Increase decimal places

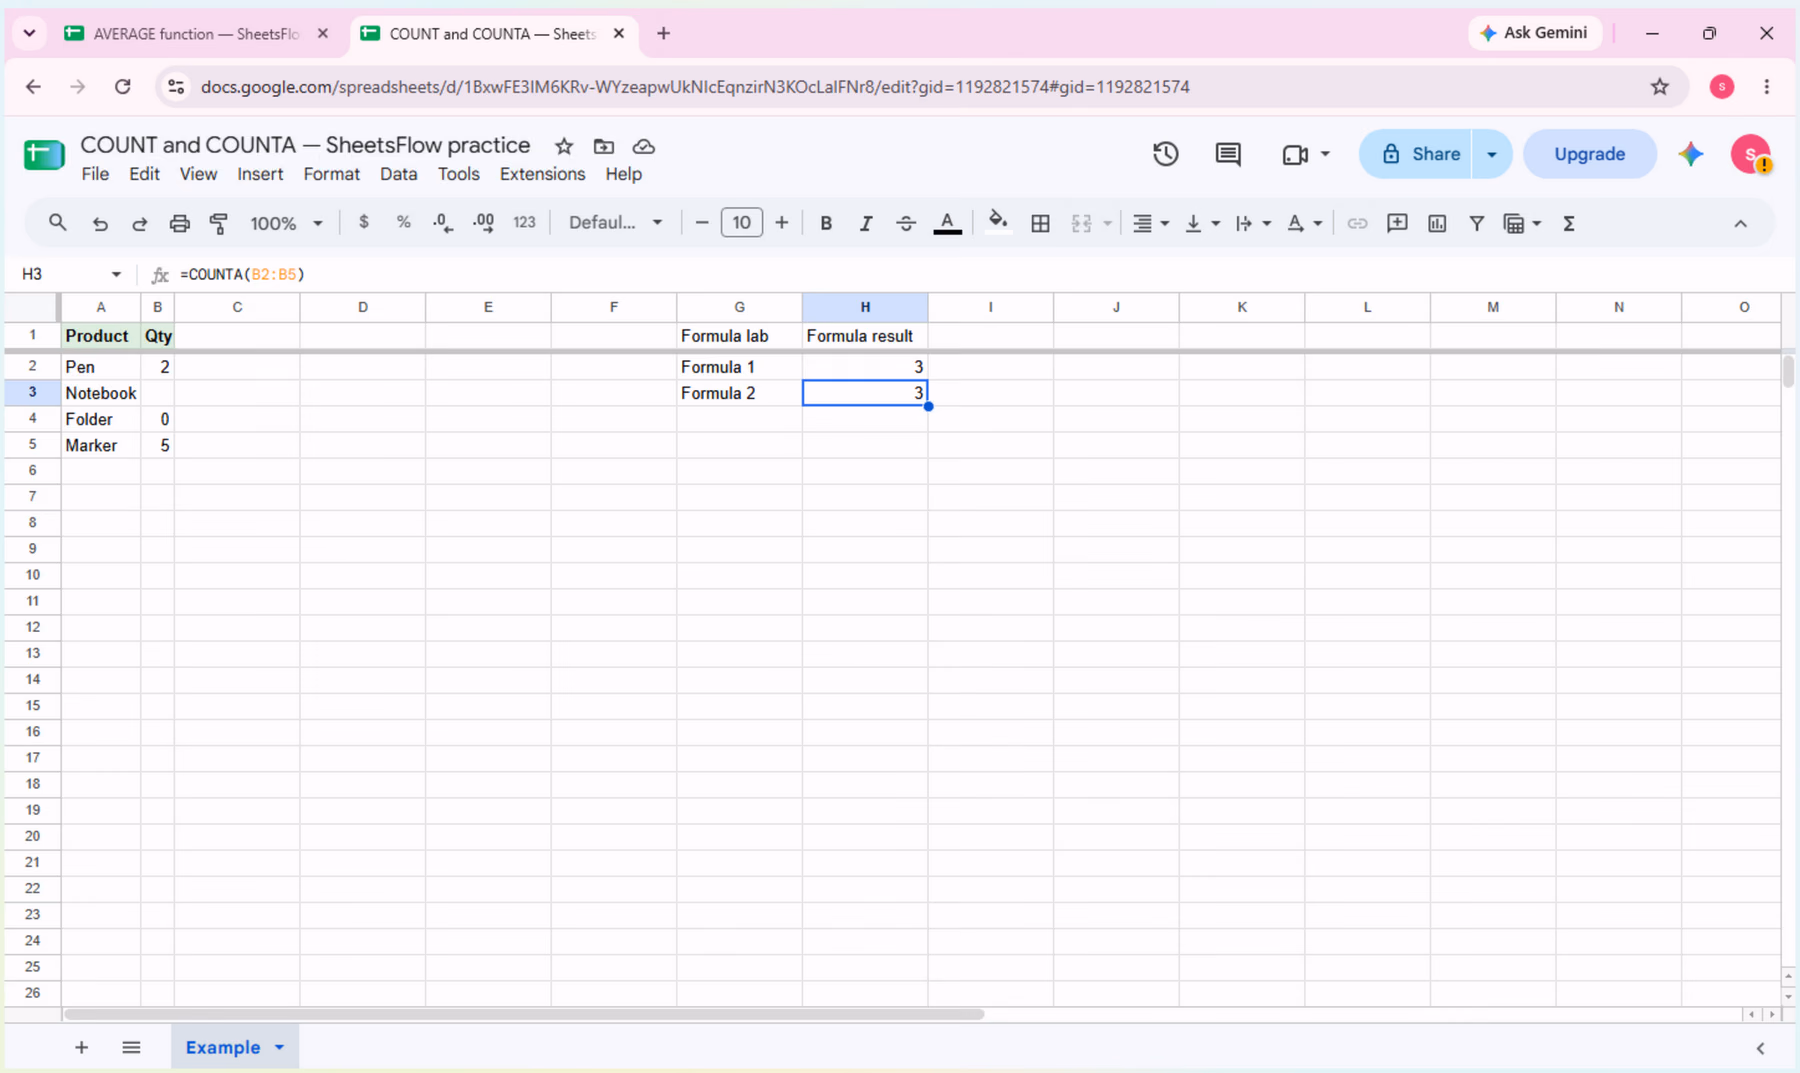(483, 223)
